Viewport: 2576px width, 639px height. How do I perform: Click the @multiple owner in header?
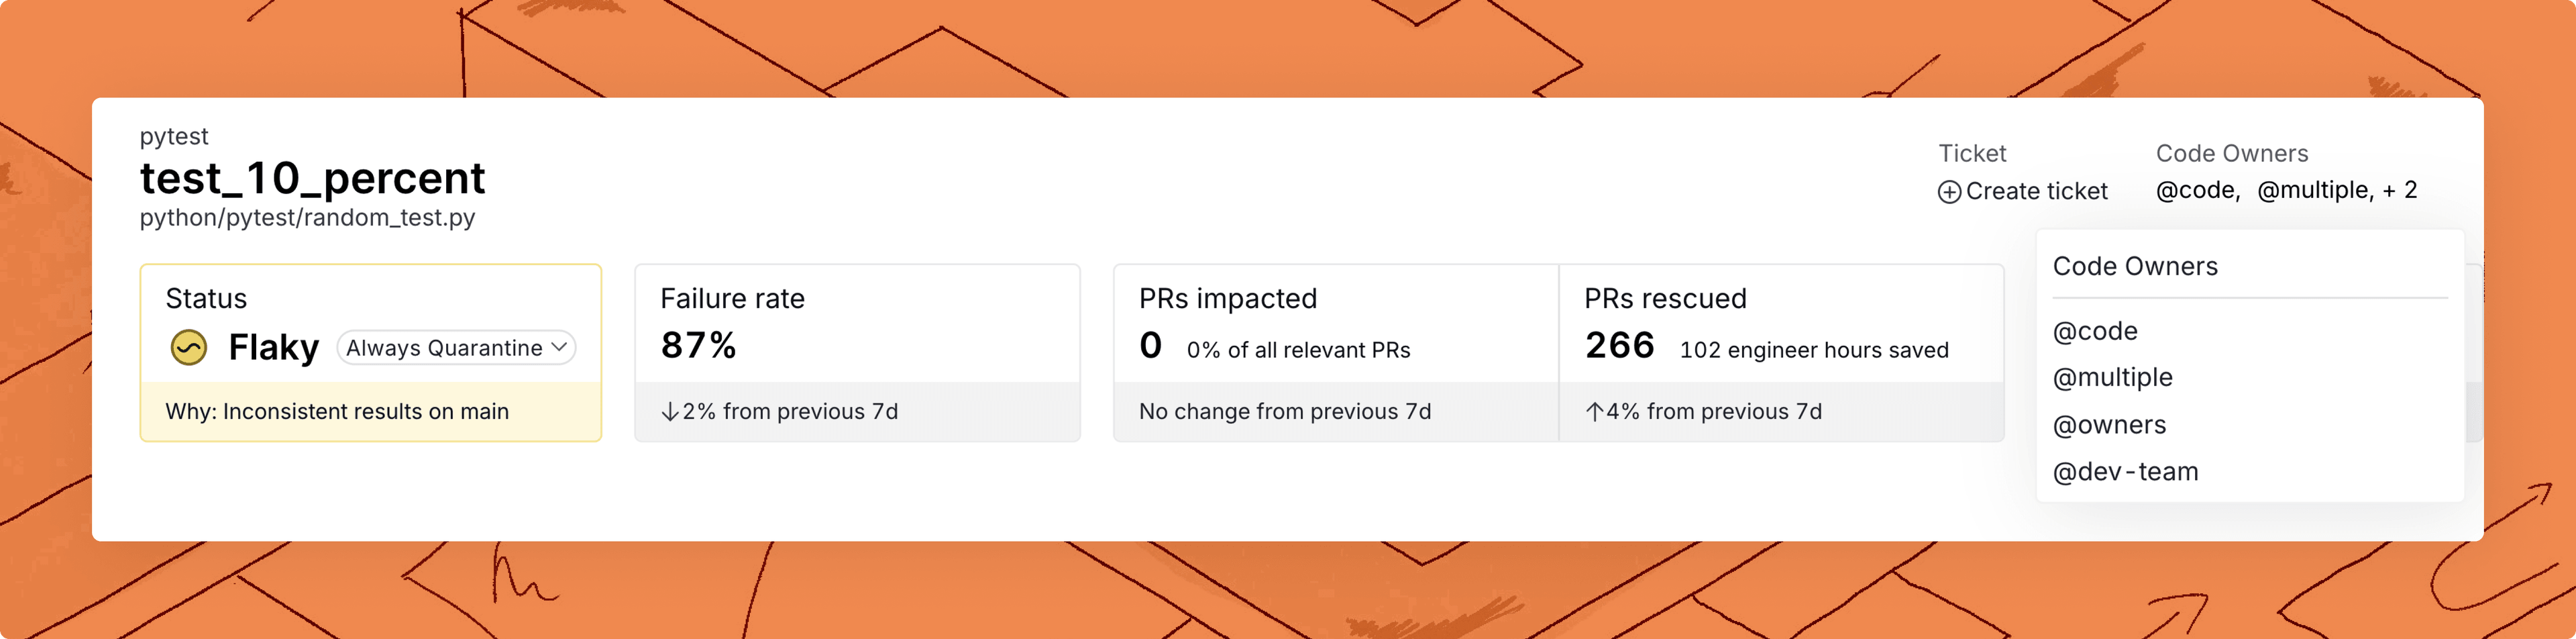pos(2313,190)
